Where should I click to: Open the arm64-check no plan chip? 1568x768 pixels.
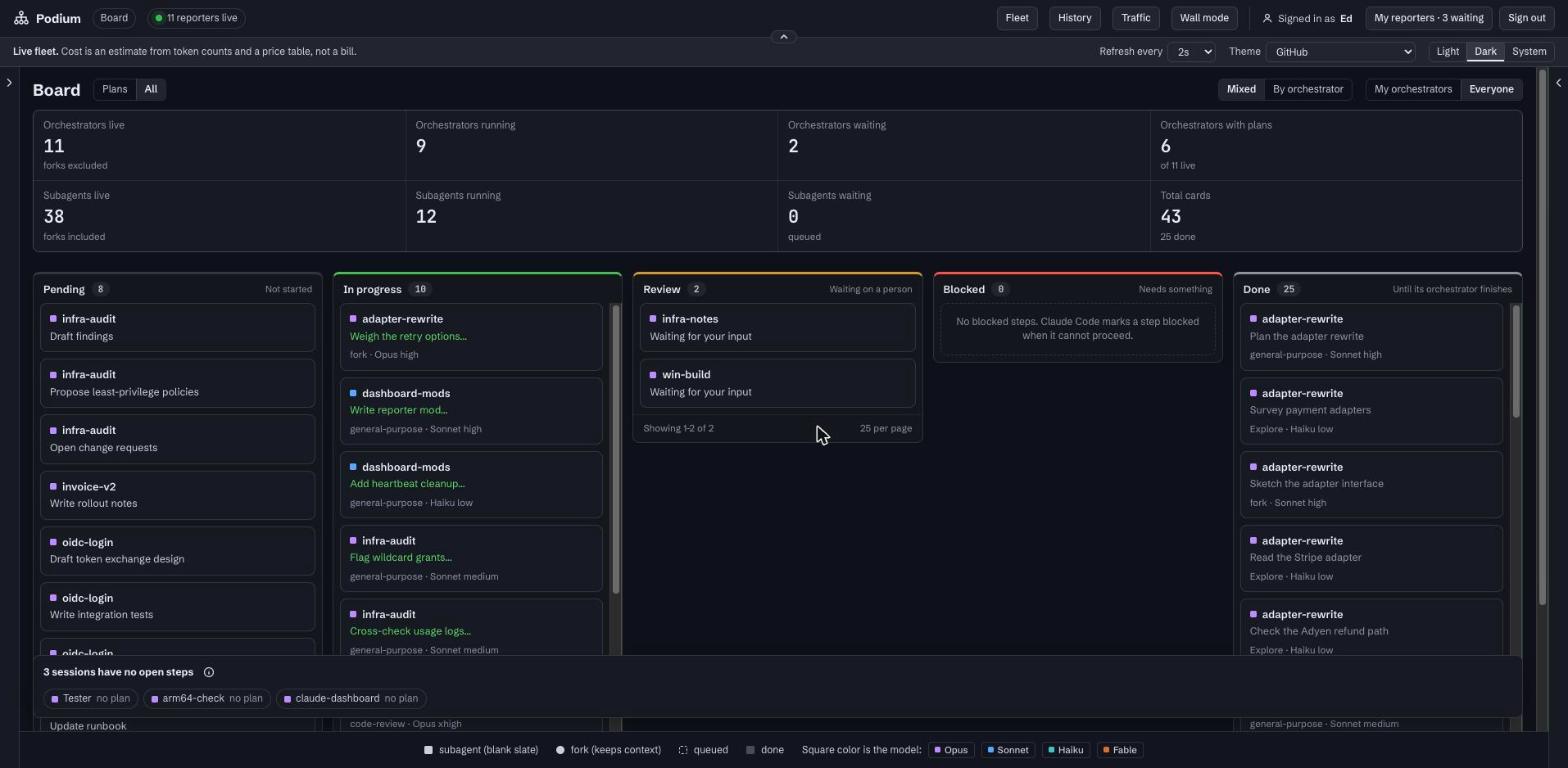click(x=207, y=699)
